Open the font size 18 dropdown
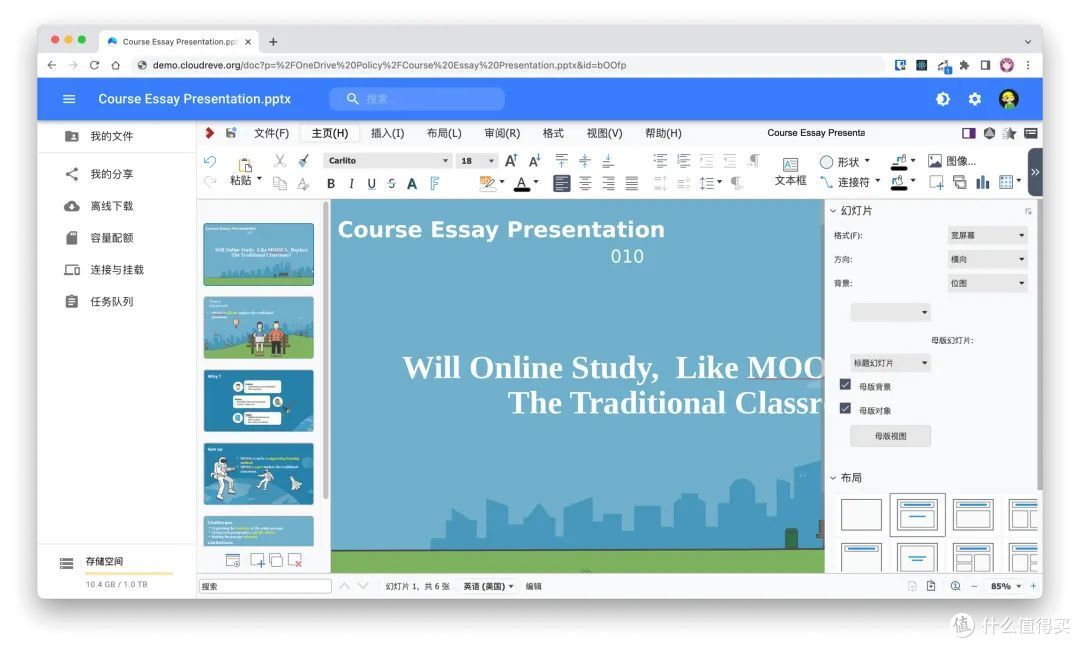This screenshot has width=1080, height=648. tap(477, 160)
